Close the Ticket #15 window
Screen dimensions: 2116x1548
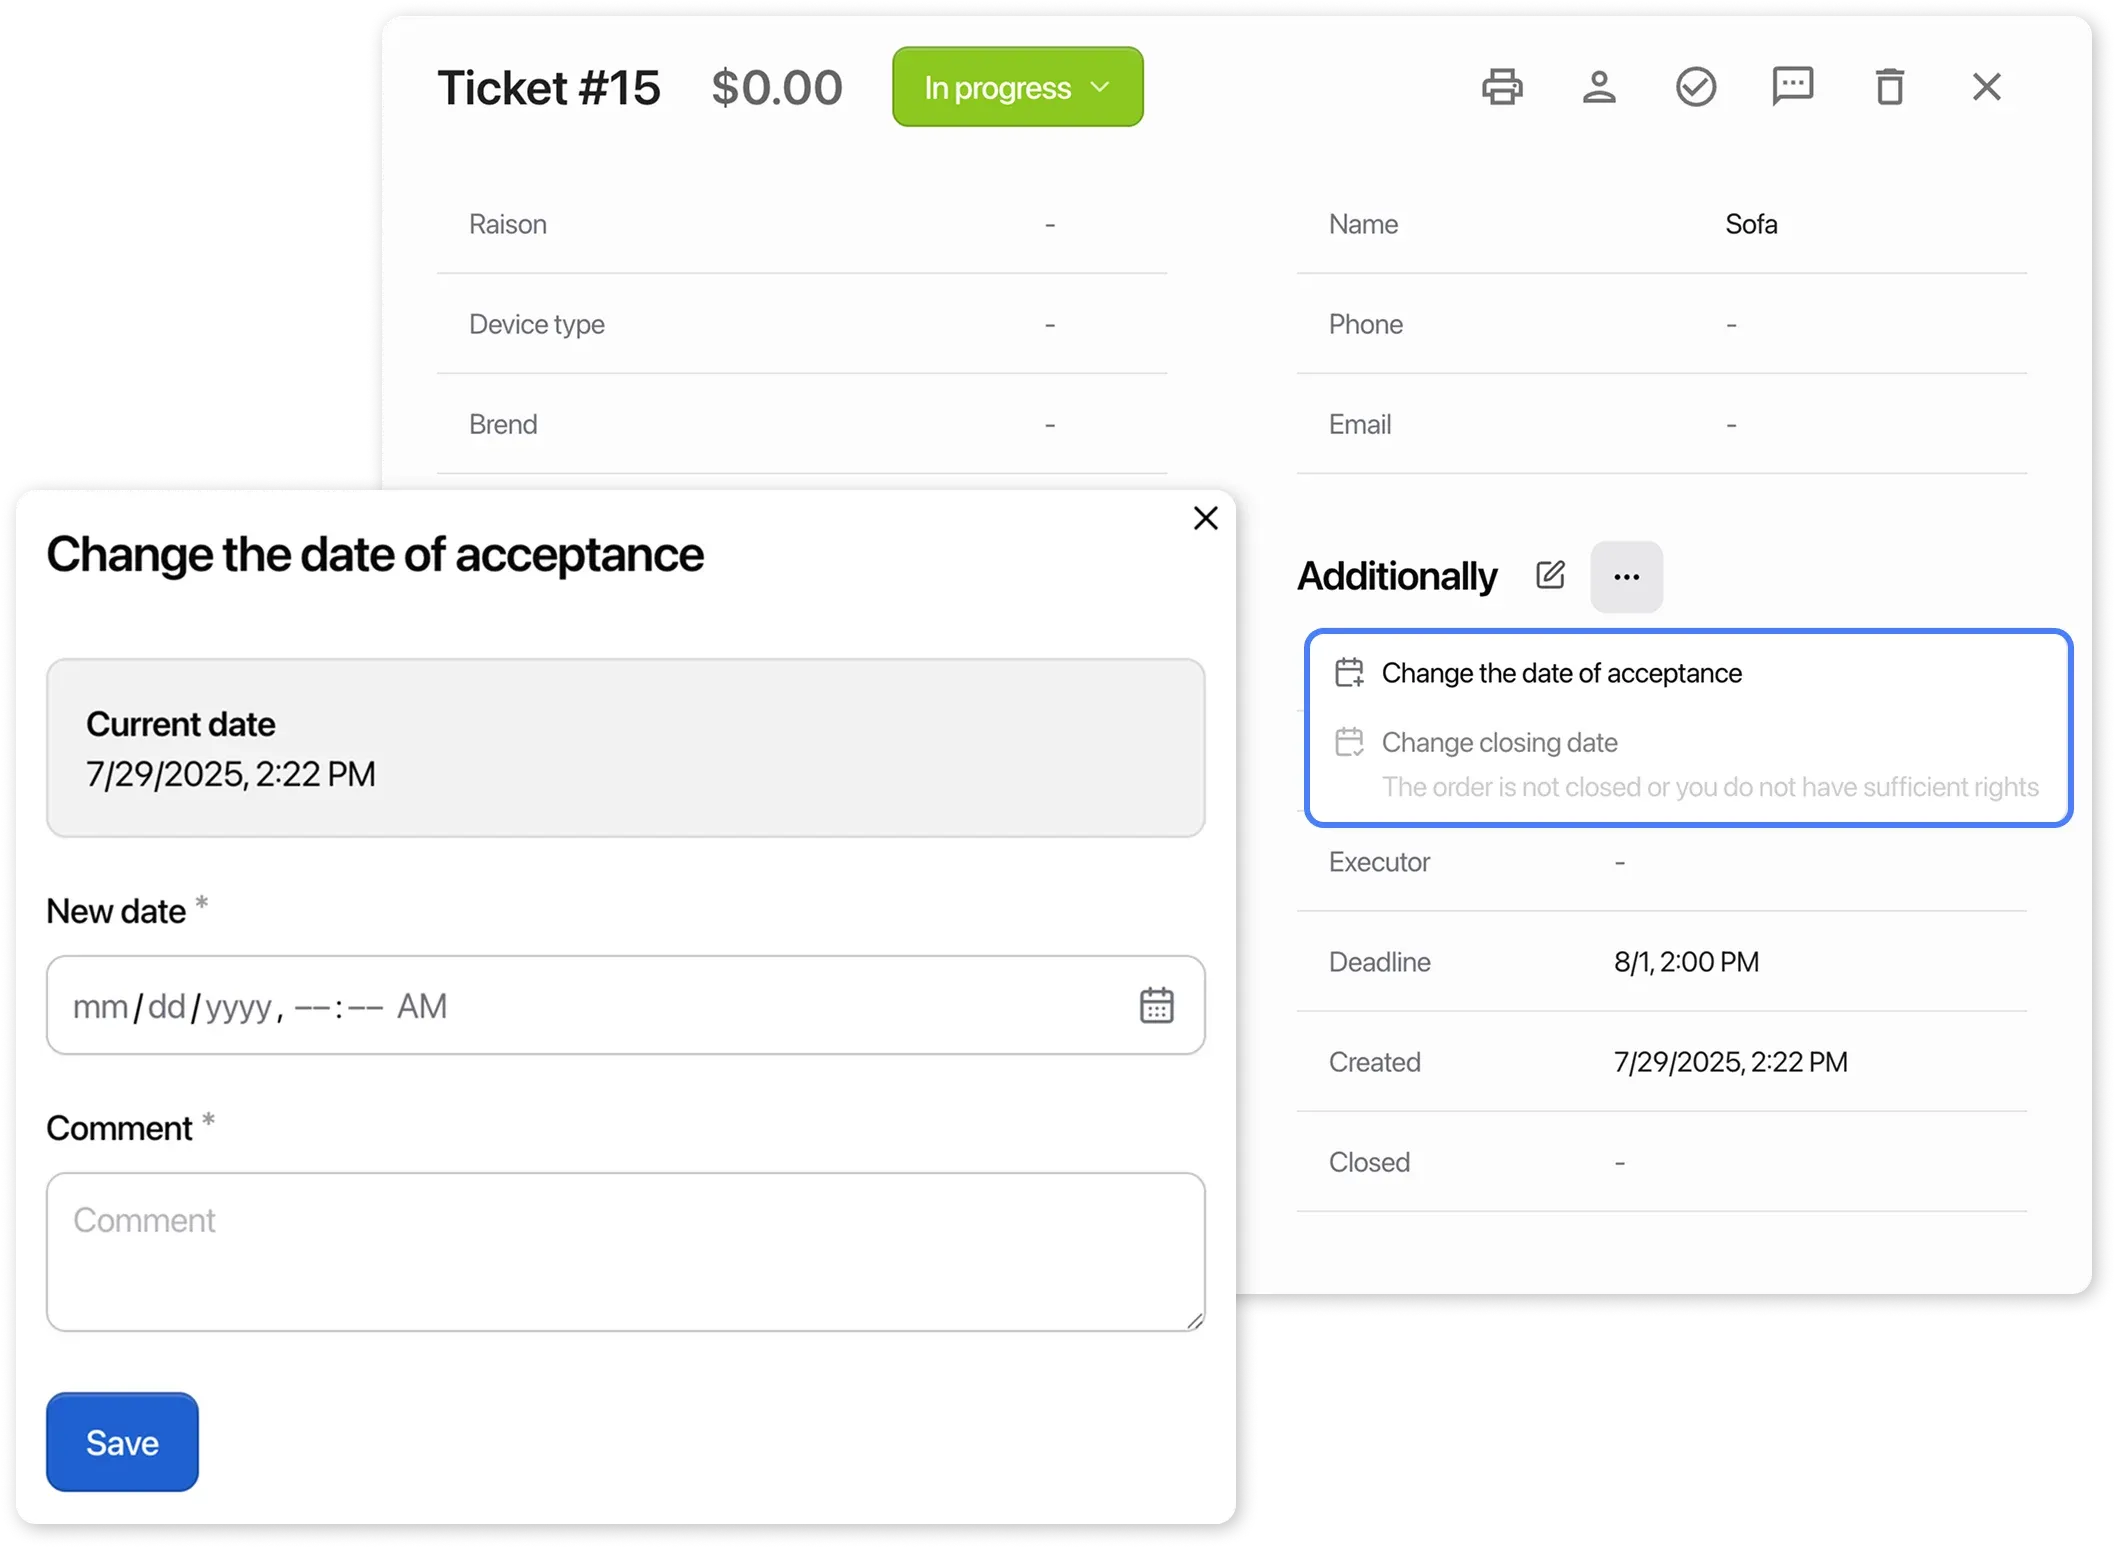pyautogui.click(x=1986, y=87)
